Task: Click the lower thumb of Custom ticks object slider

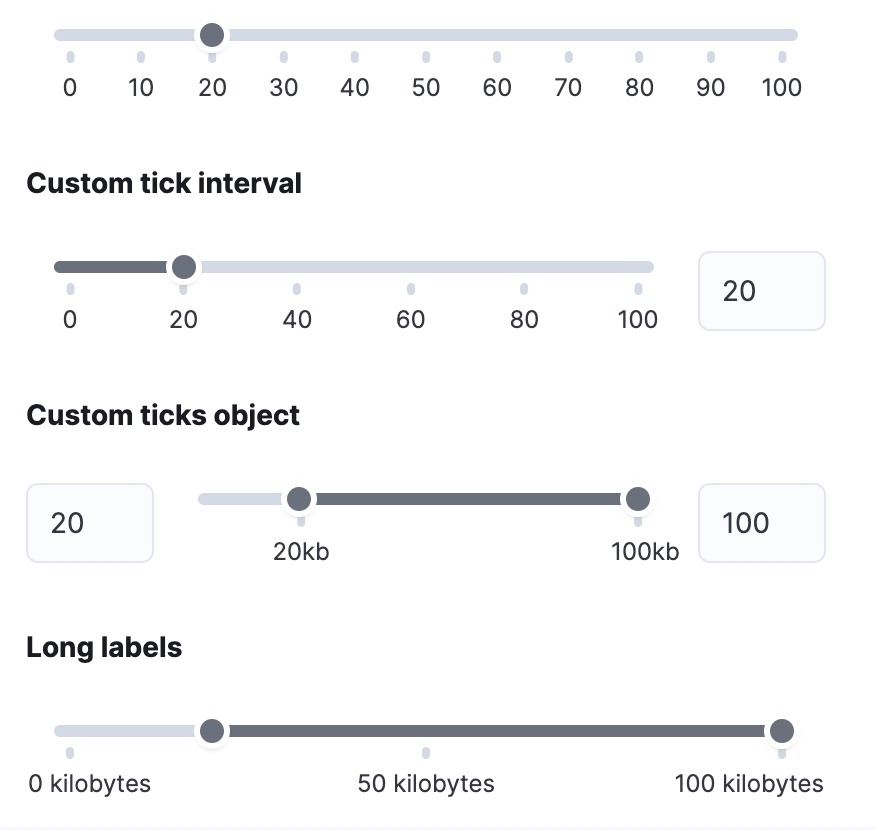Action: point(299,498)
